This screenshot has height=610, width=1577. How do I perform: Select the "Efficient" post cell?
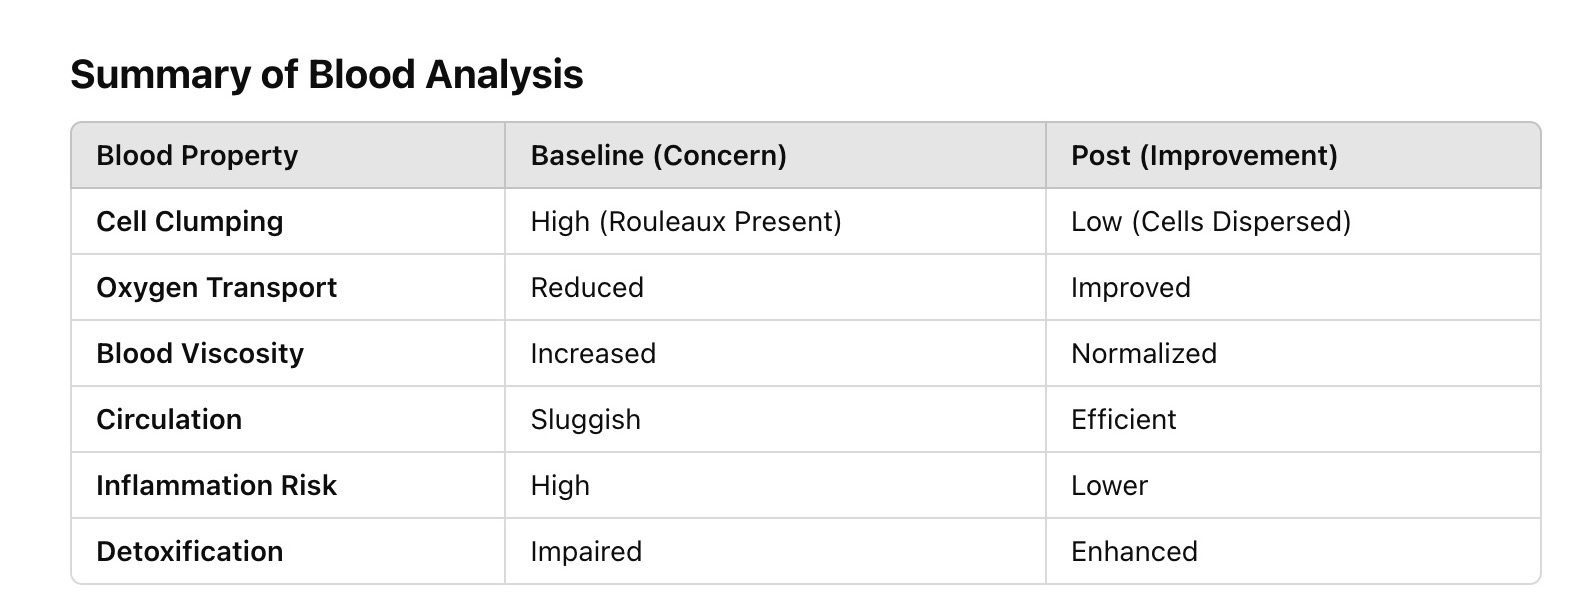(x=1123, y=420)
